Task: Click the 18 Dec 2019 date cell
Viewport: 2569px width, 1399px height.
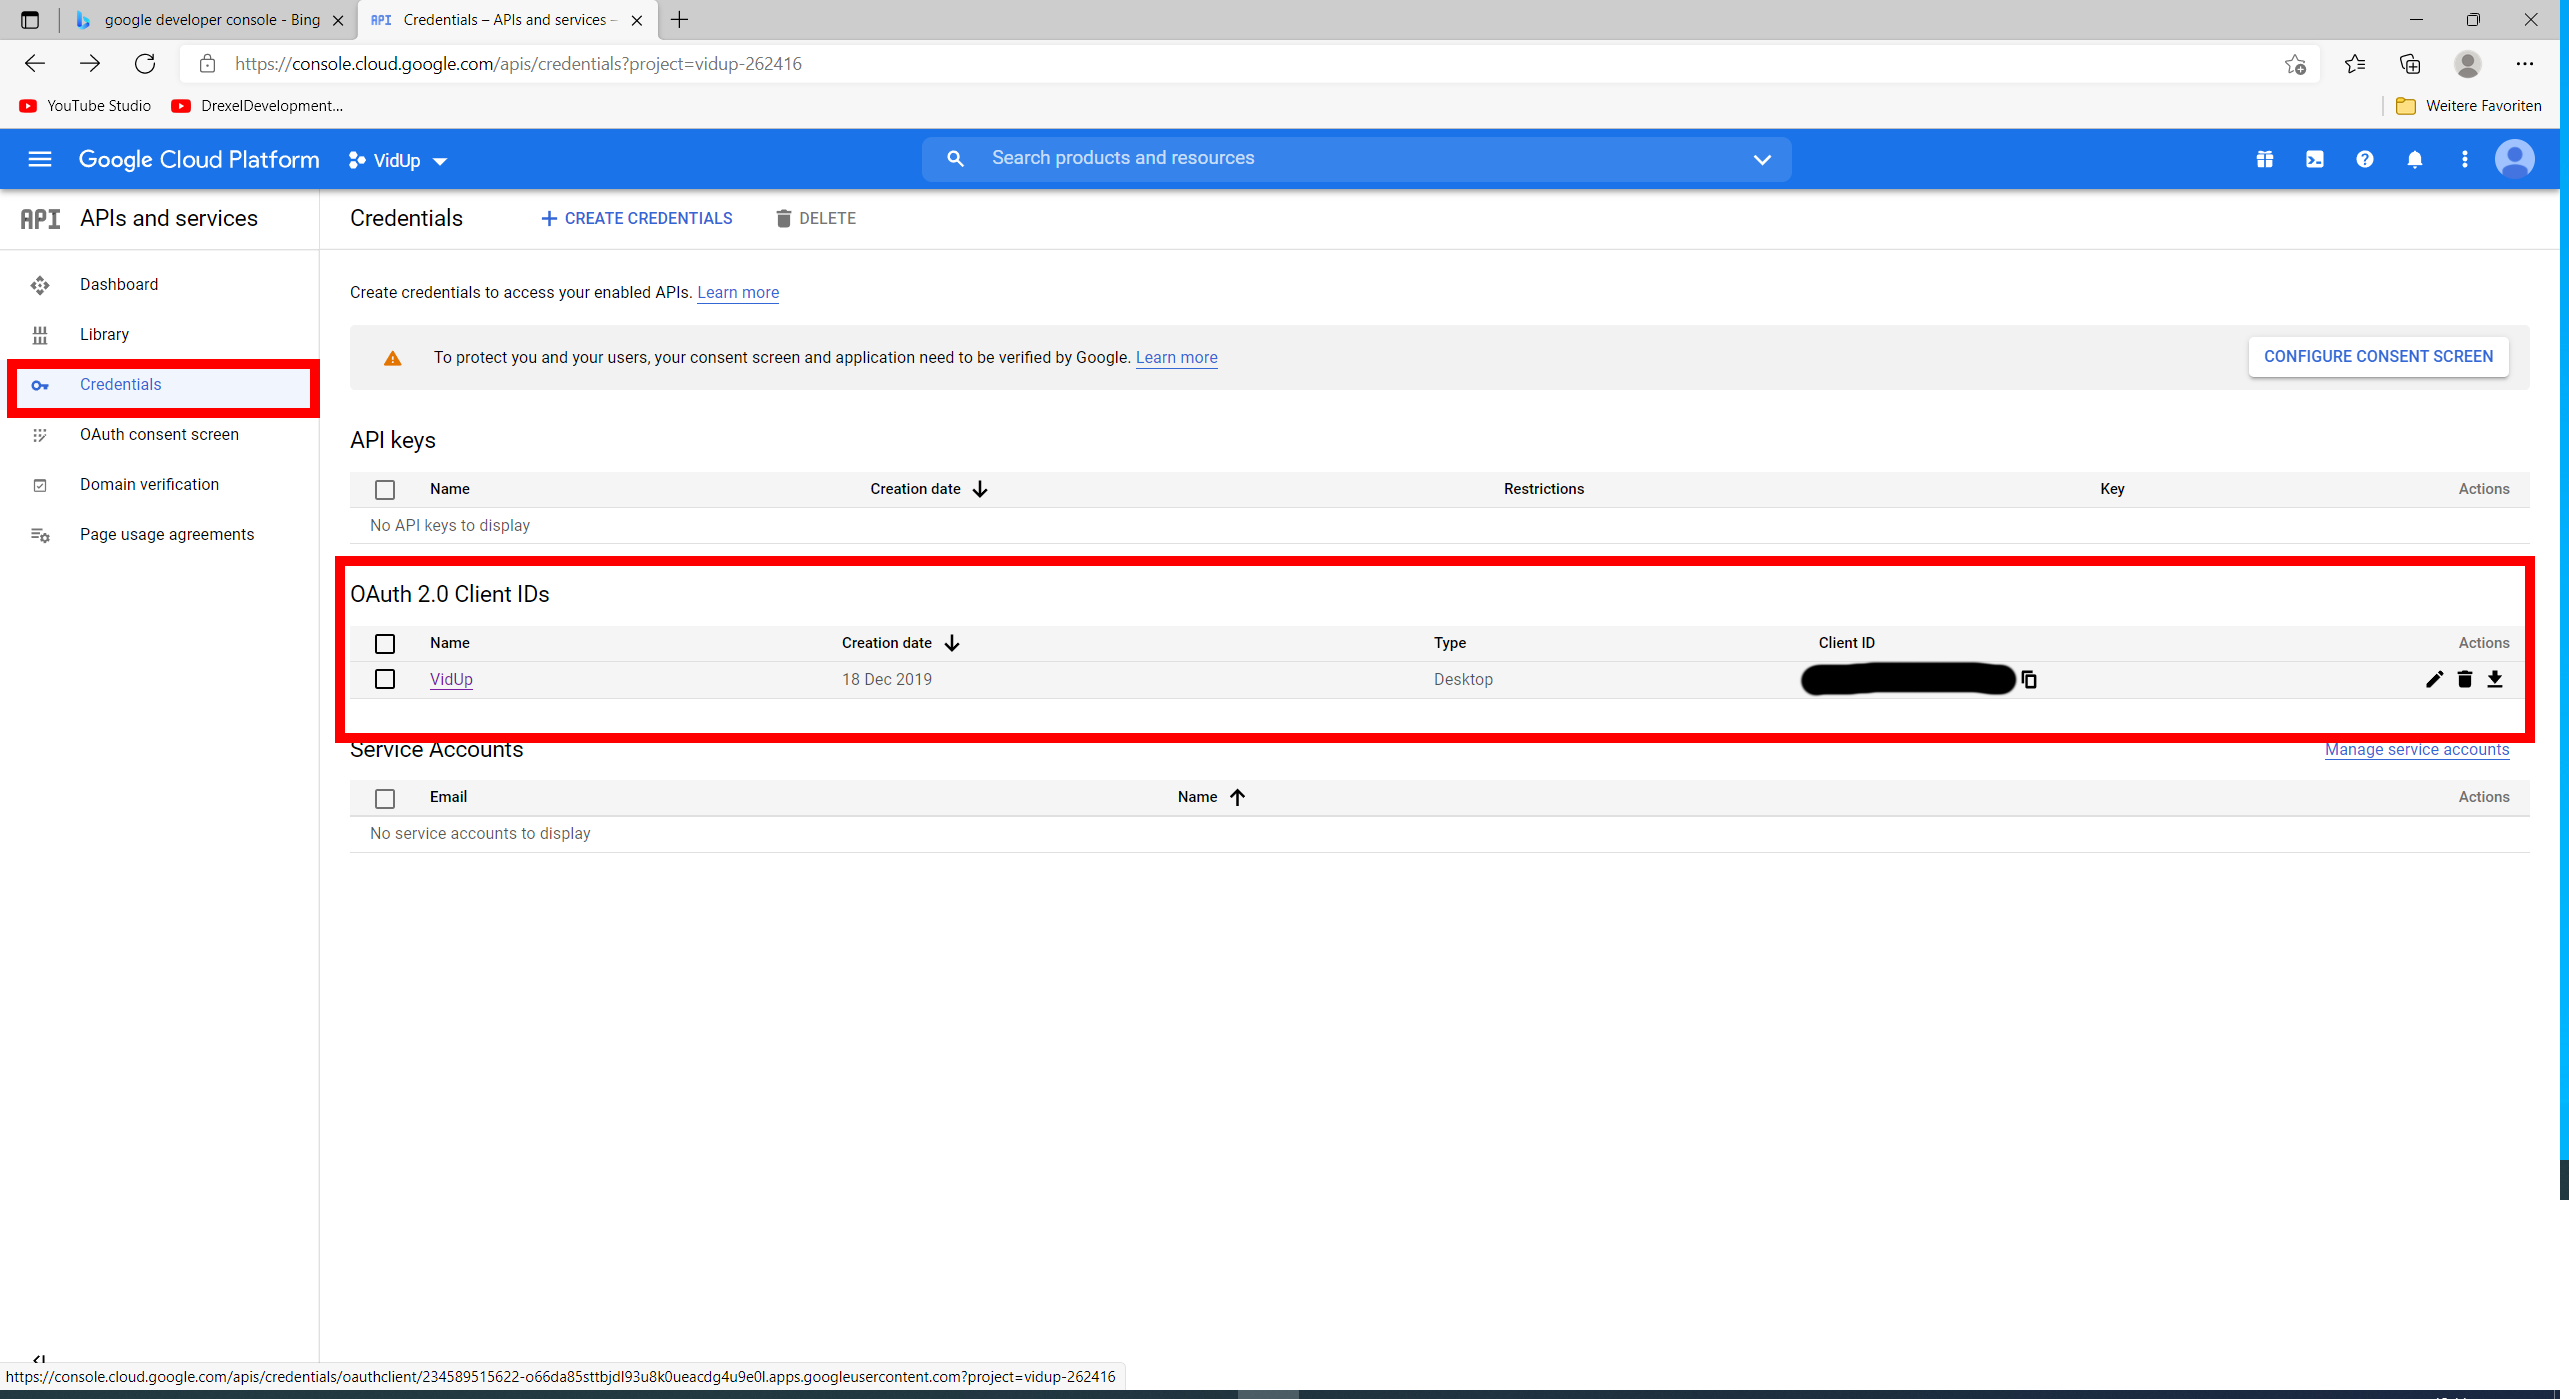Action: pyautogui.click(x=887, y=679)
